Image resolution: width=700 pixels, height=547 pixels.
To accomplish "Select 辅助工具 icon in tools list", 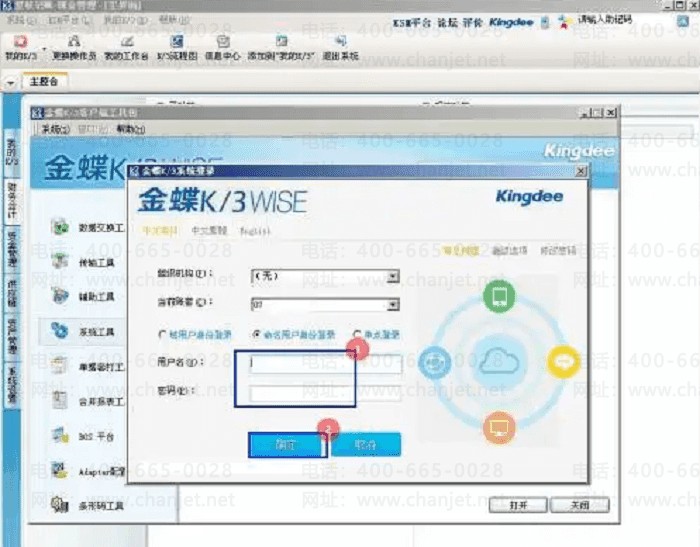I will point(59,296).
